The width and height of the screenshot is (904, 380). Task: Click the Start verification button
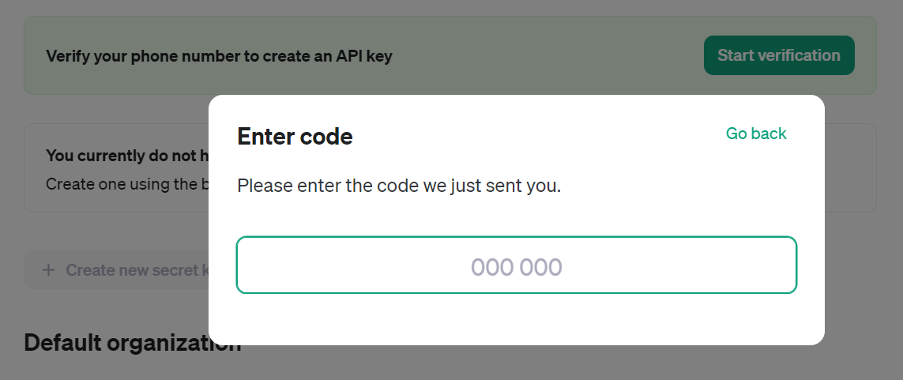pos(779,55)
